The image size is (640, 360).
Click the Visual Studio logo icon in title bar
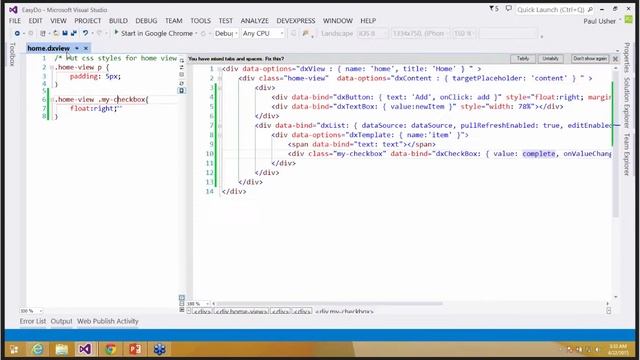[13, 9]
